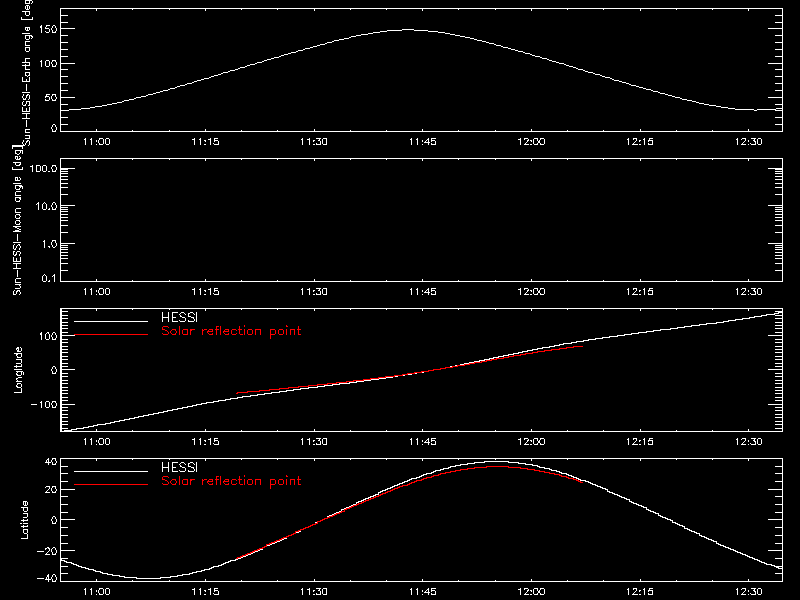Click the Sun-HESSI-Earth angle axis title

click(27, 71)
